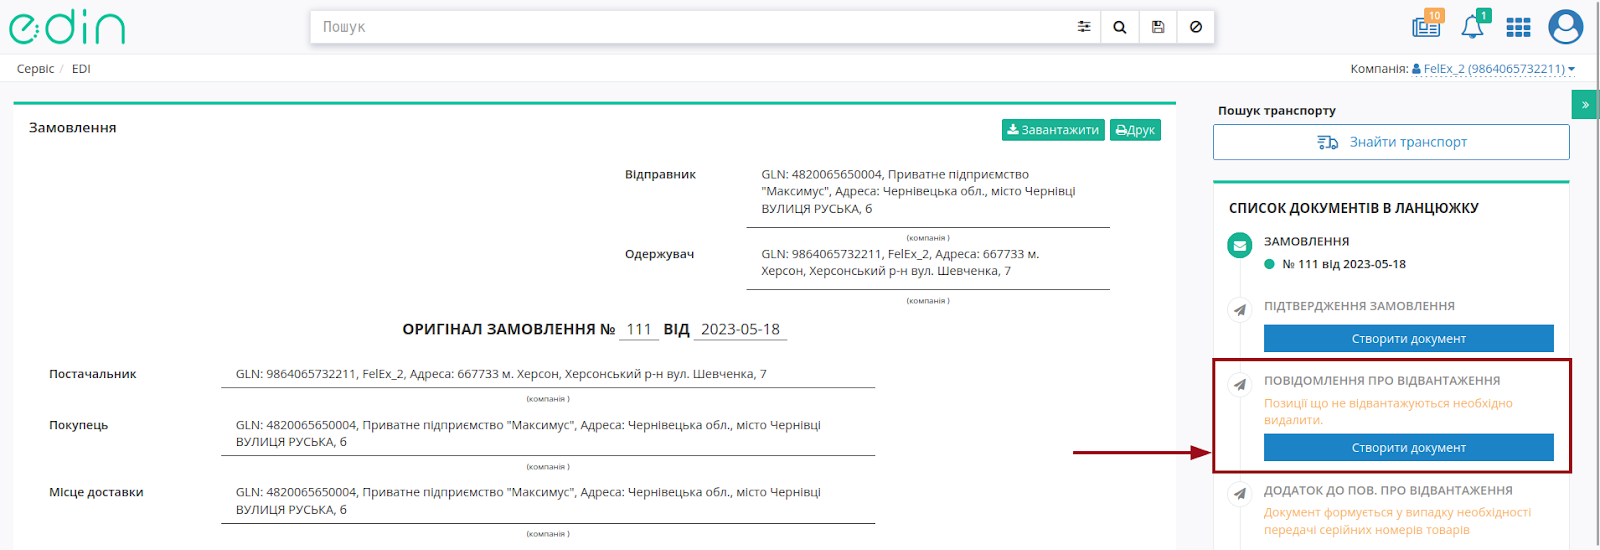Go to Сервіс breadcrumb

click(35, 69)
